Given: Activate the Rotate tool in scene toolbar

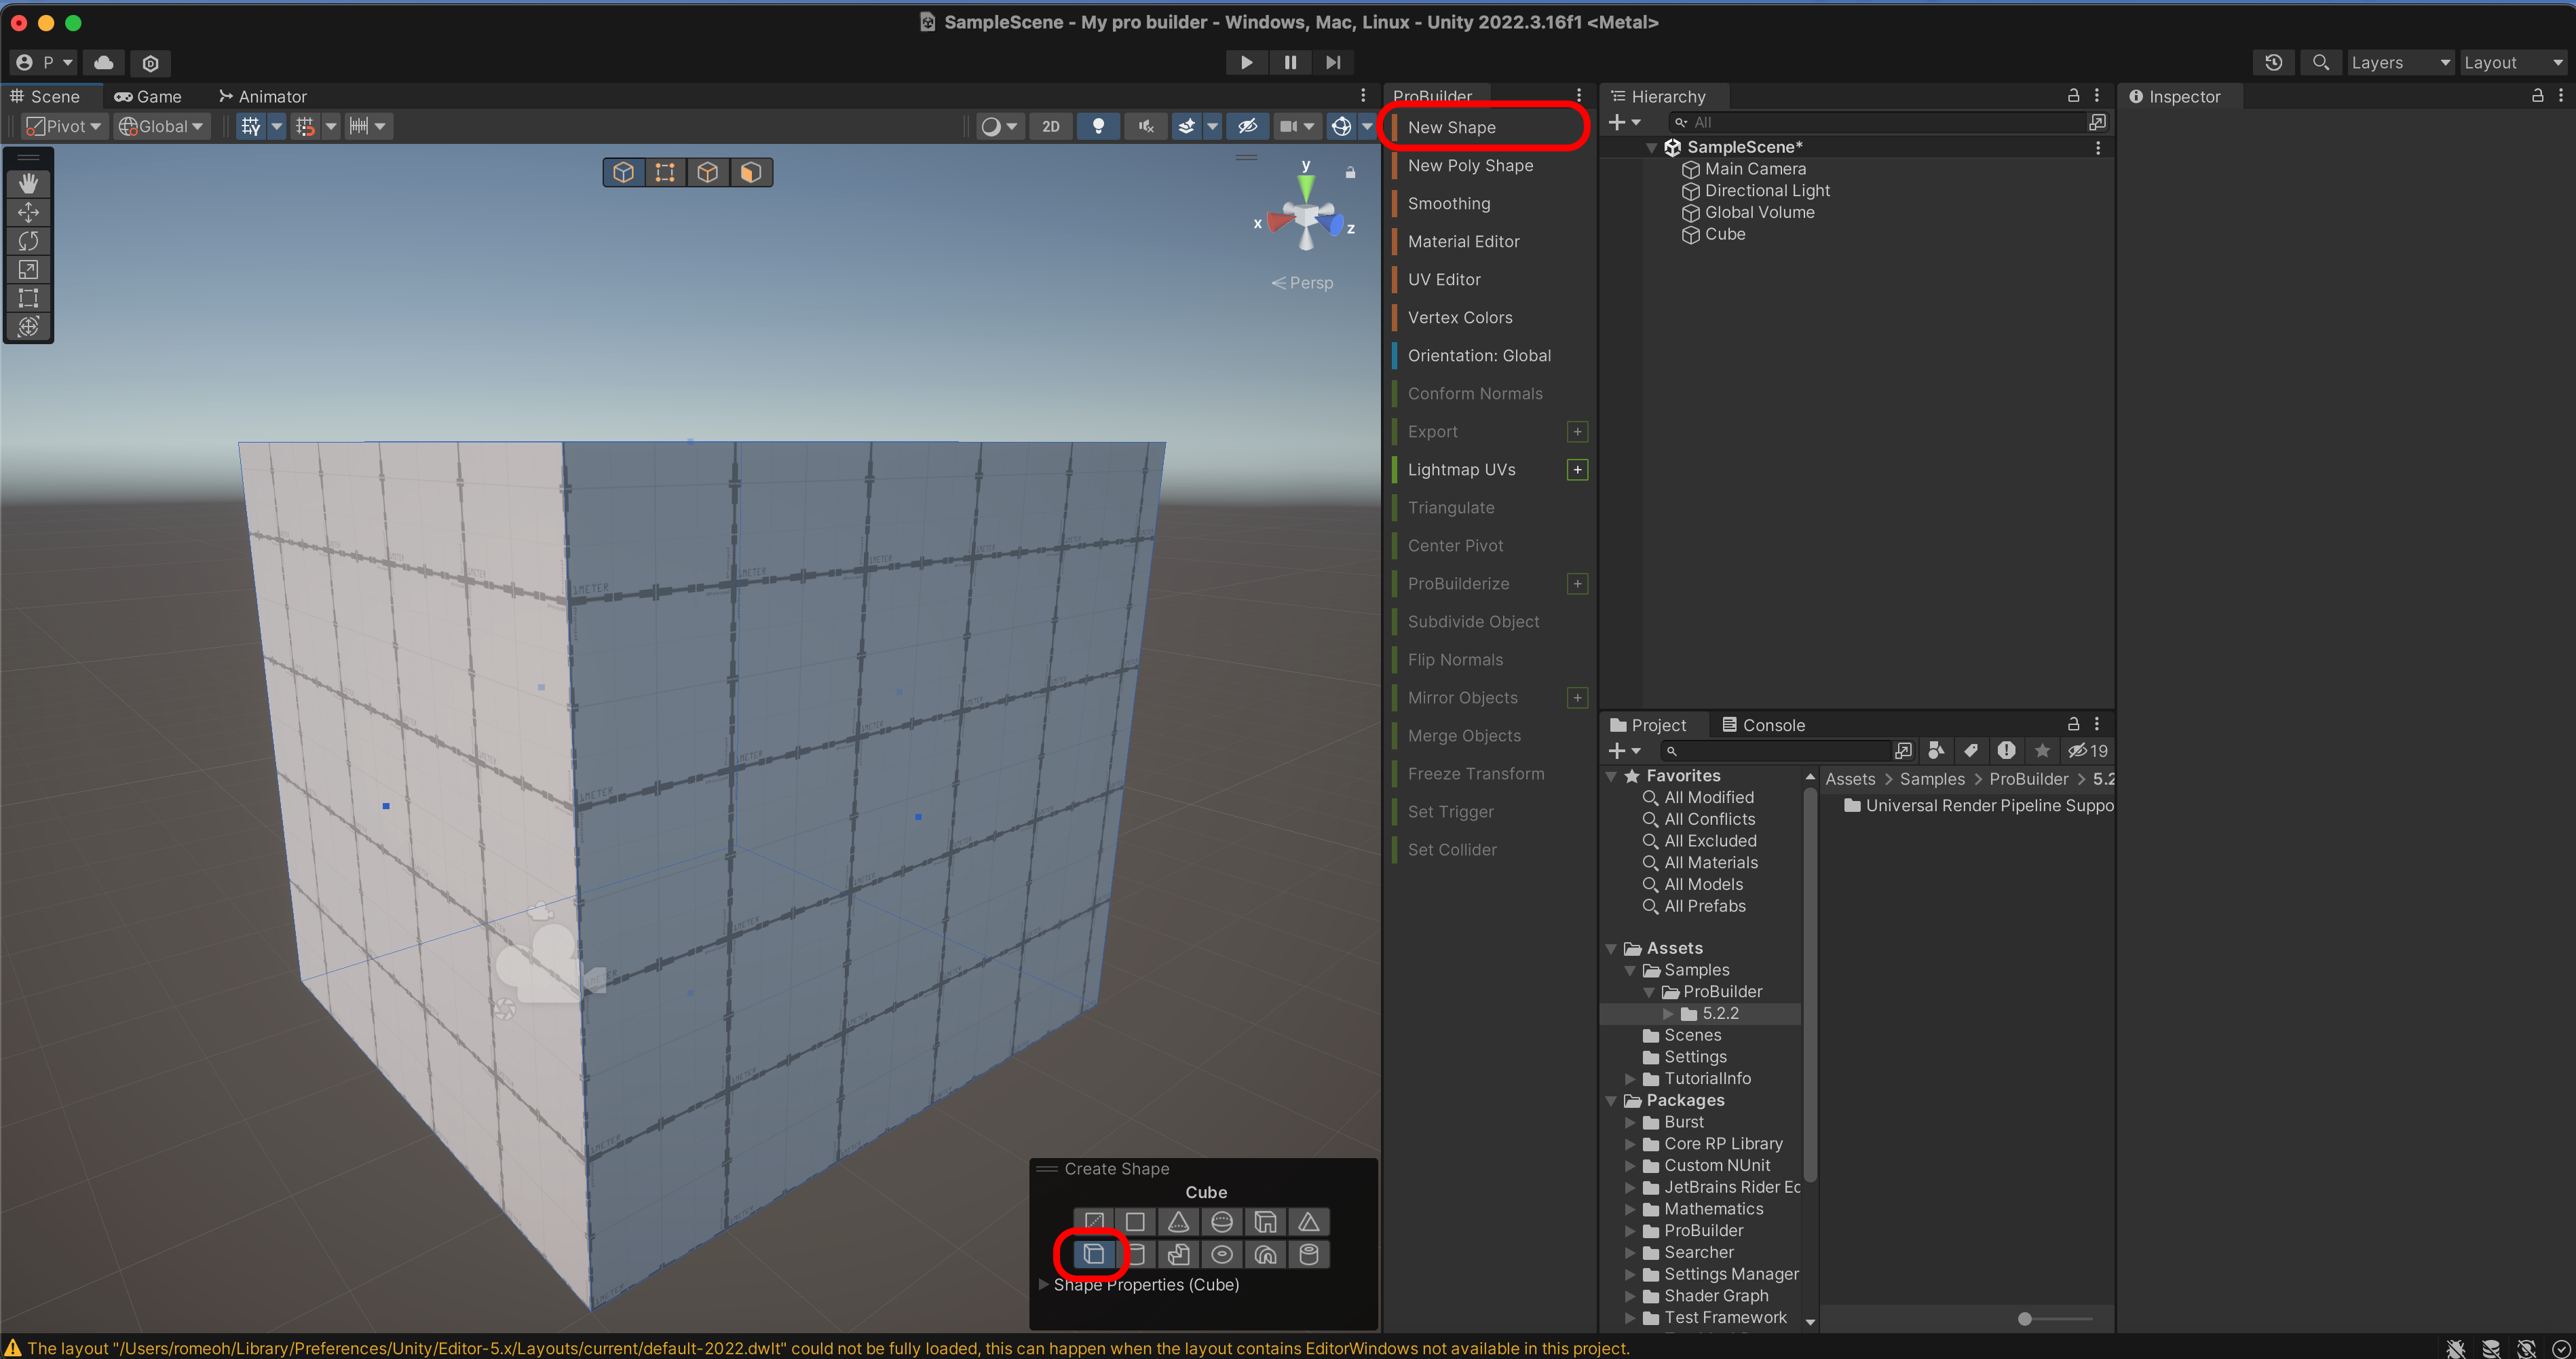Looking at the screenshot, I should [28, 241].
